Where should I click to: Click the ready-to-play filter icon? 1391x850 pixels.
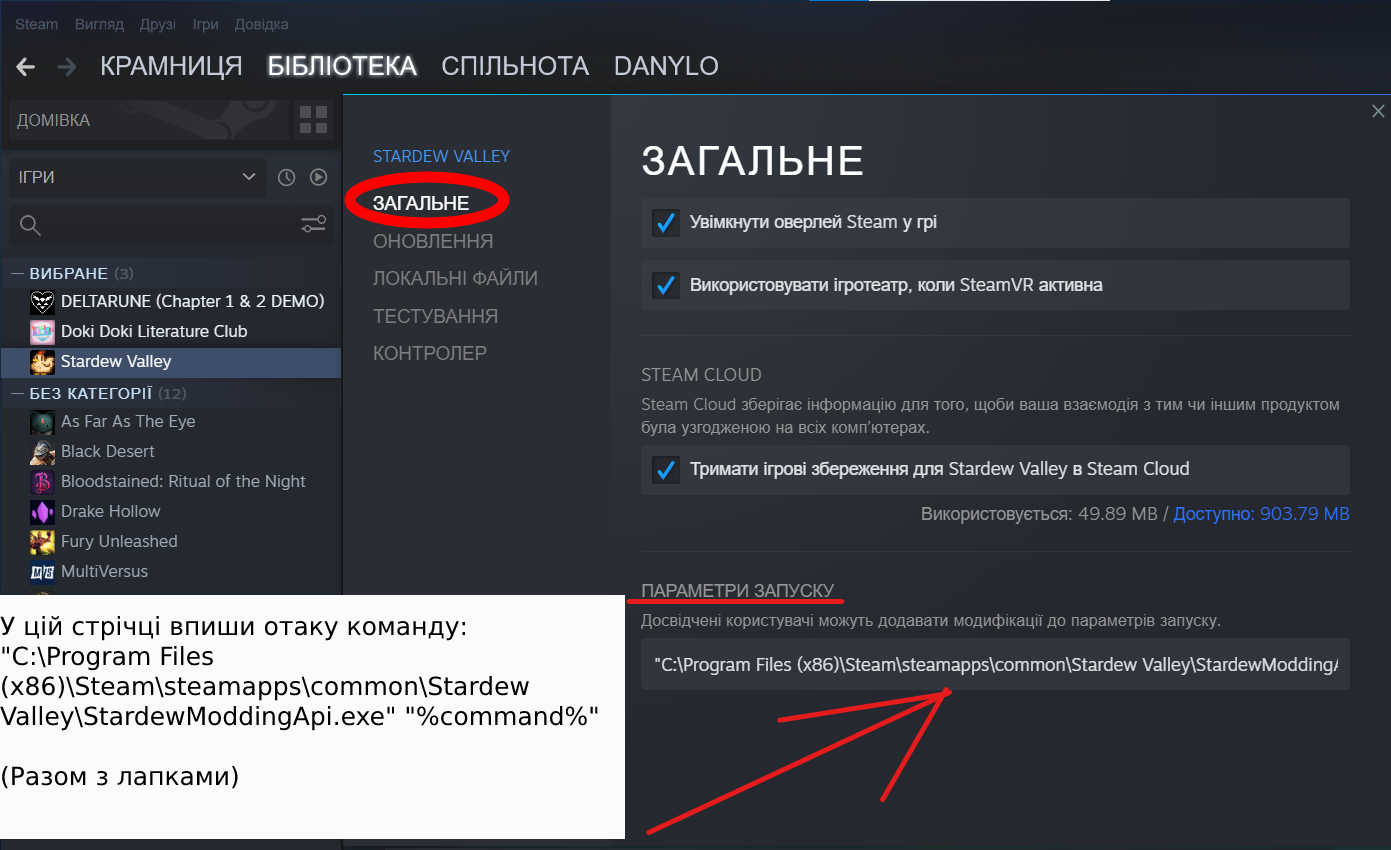click(319, 177)
